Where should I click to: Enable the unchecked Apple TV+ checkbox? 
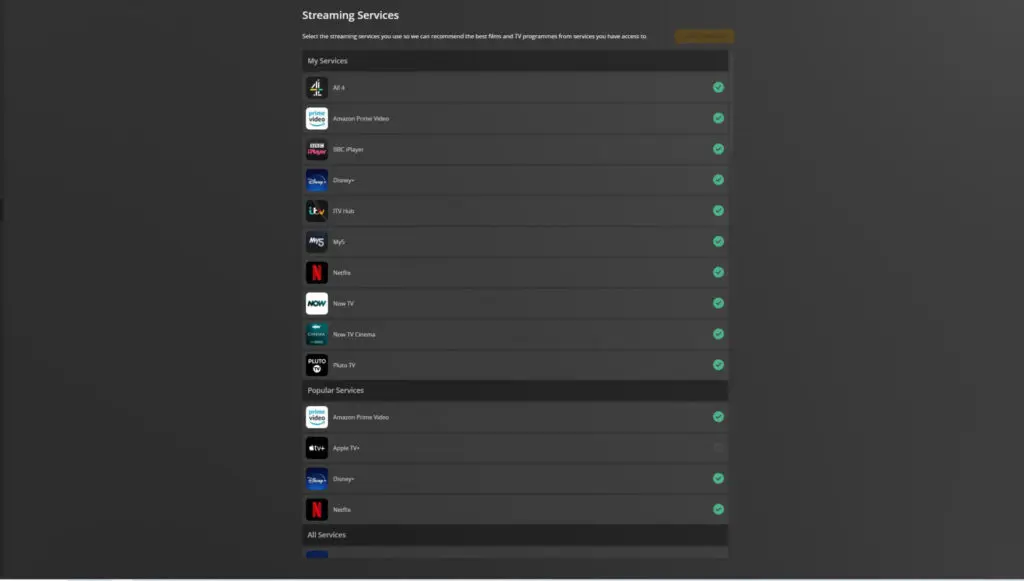click(718, 447)
